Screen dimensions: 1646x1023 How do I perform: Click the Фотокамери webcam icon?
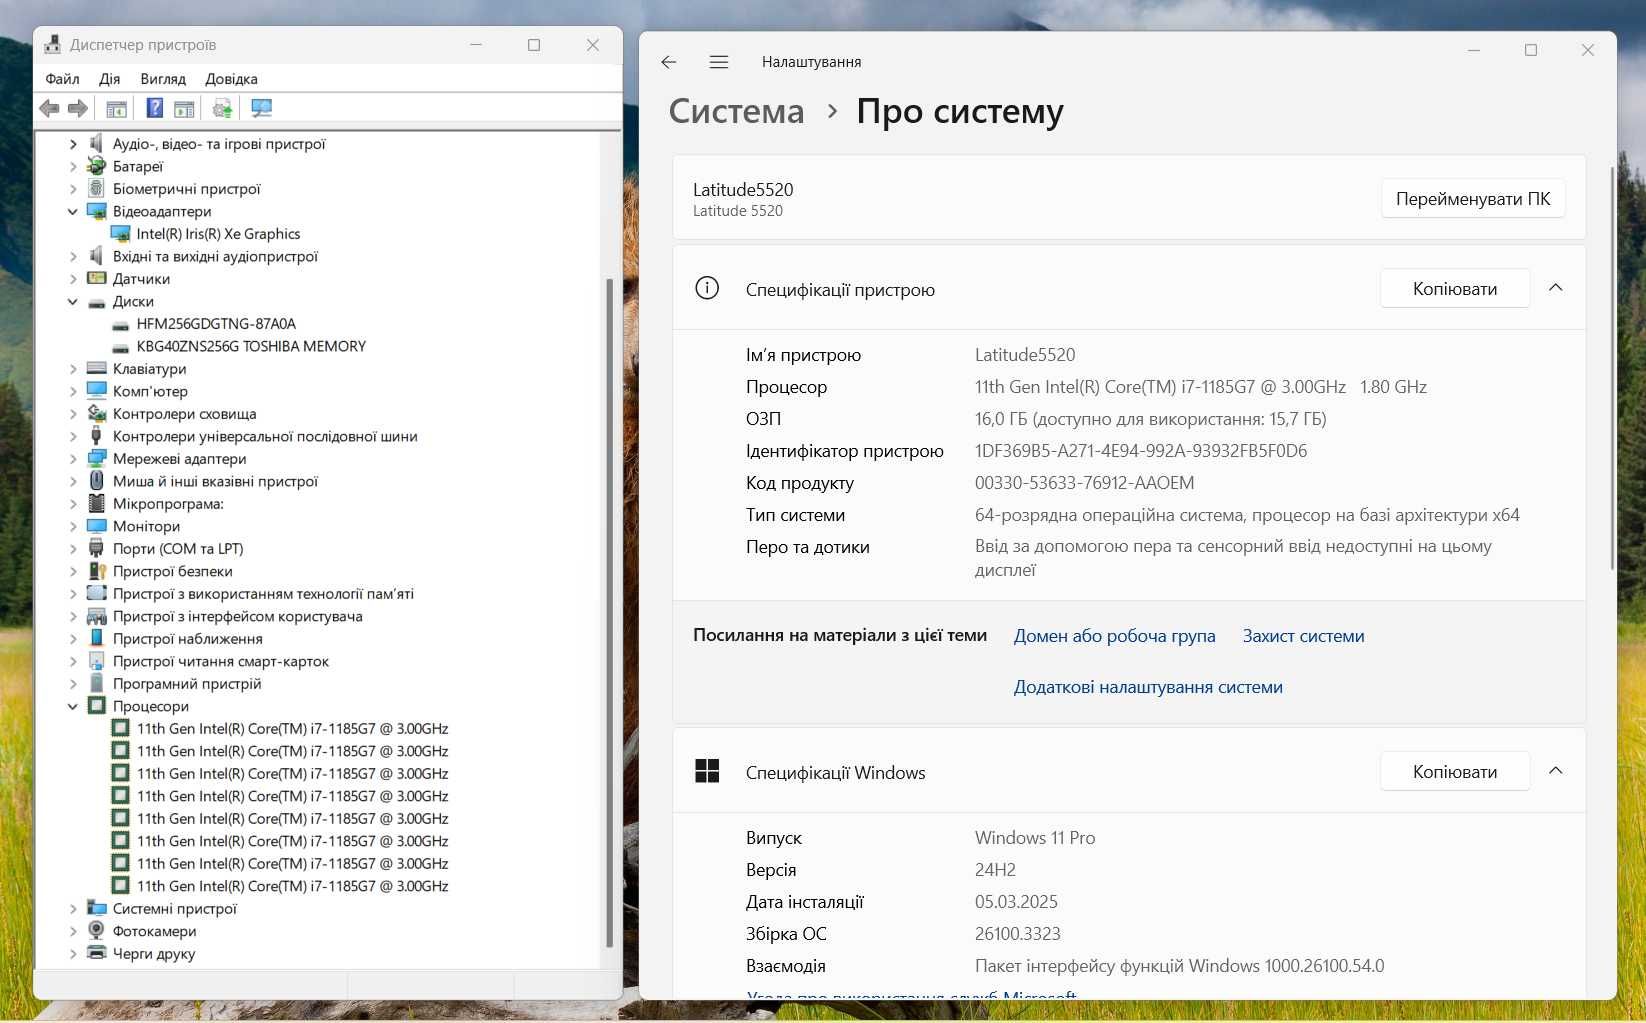click(97, 930)
